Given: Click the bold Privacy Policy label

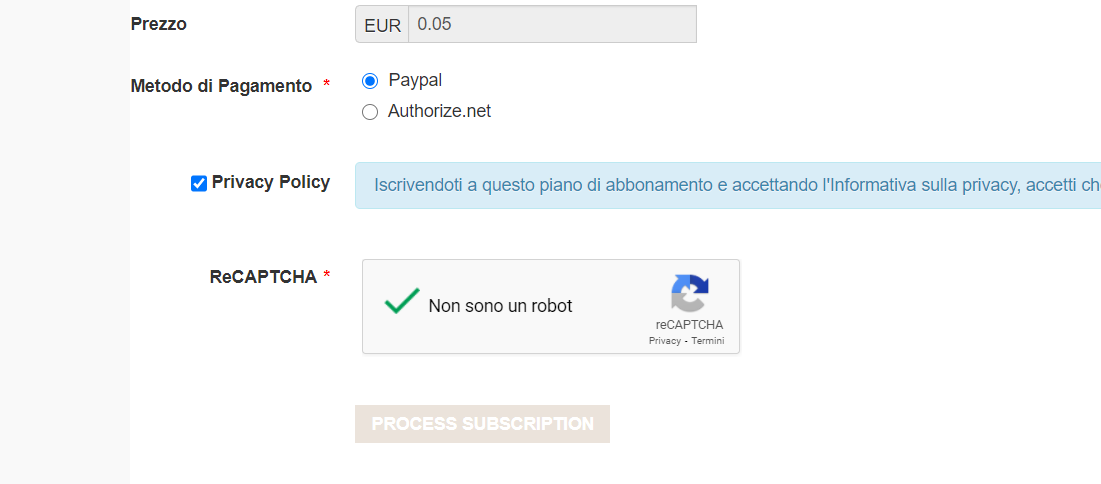Looking at the screenshot, I should coord(271,183).
